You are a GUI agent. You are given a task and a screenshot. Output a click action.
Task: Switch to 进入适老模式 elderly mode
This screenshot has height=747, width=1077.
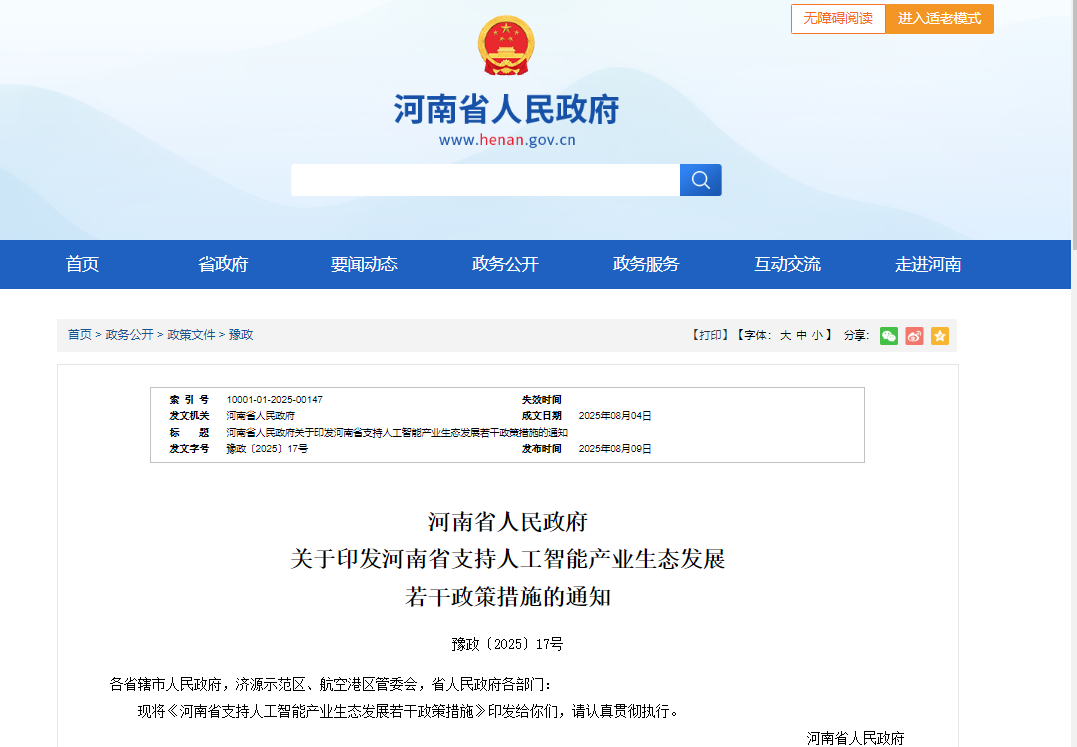pyautogui.click(x=939, y=19)
